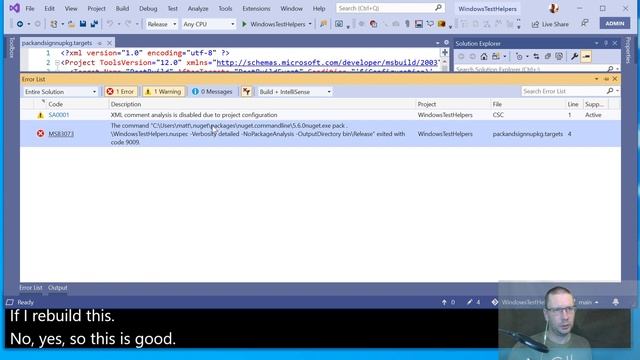The height and width of the screenshot is (360, 640).
Task: Click Sync with Active Document icon
Action: (x=536, y=56)
